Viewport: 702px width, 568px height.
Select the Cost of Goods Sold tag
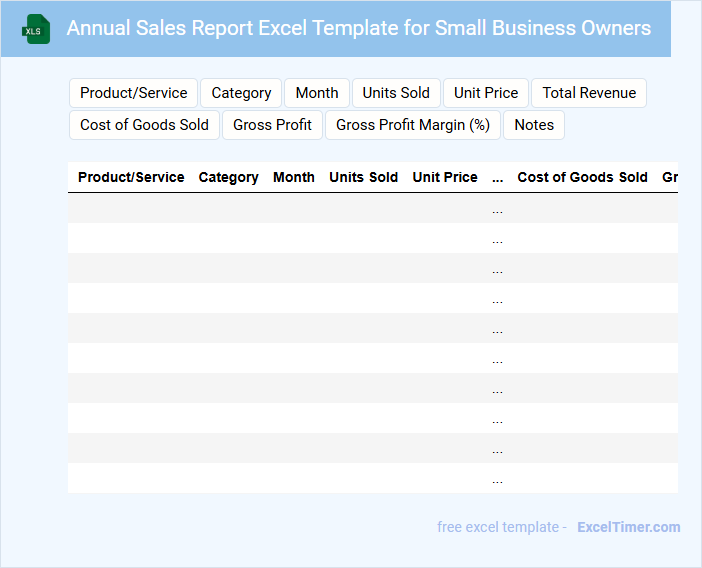point(145,125)
